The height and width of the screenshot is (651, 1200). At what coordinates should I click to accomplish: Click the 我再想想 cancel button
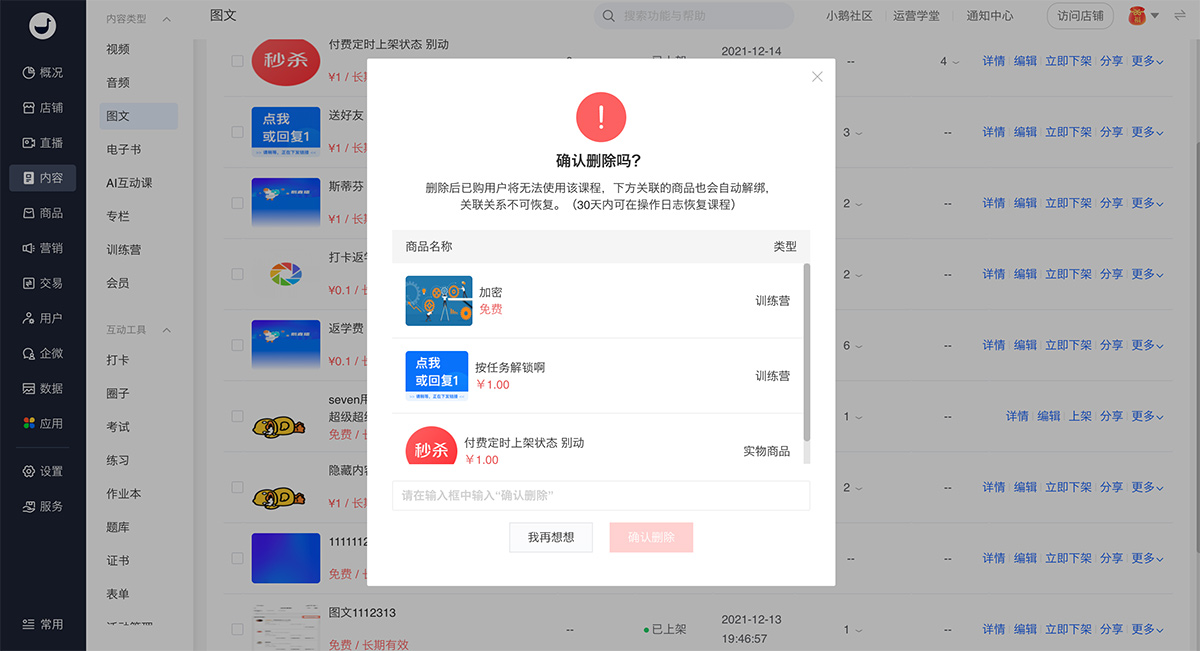tap(550, 537)
